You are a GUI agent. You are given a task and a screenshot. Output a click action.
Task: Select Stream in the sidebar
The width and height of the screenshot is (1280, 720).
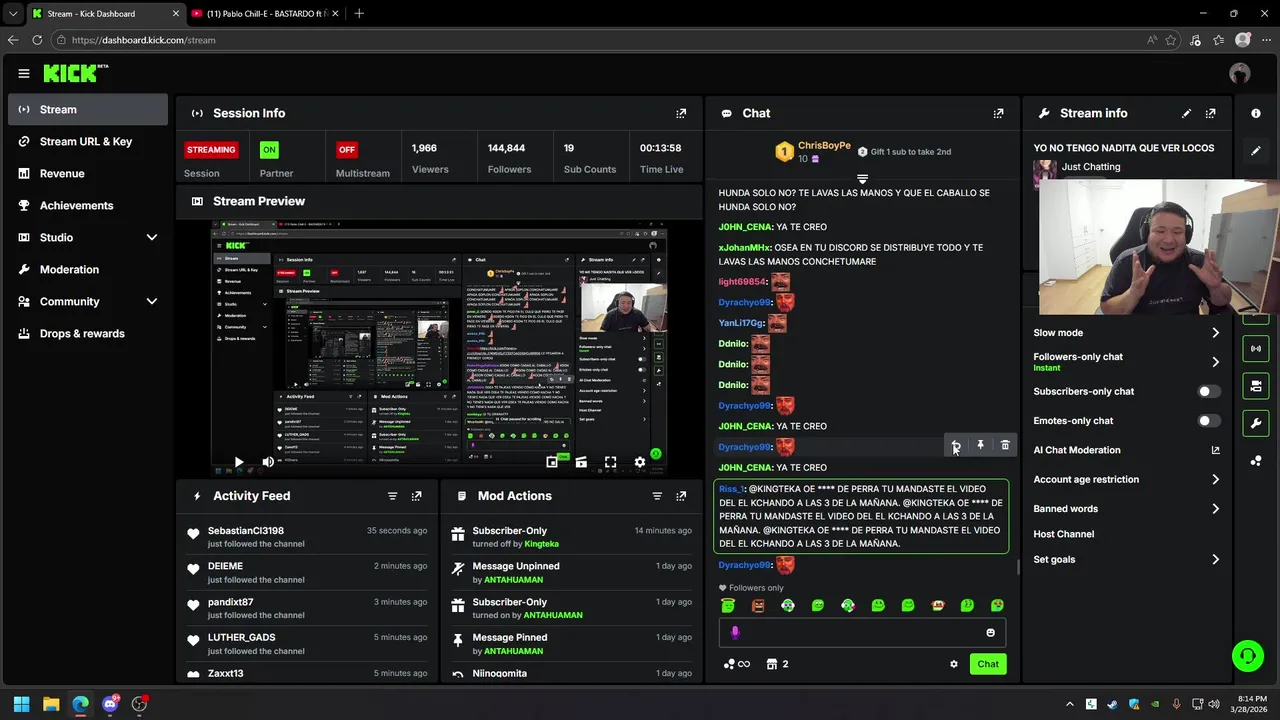tap(88, 110)
